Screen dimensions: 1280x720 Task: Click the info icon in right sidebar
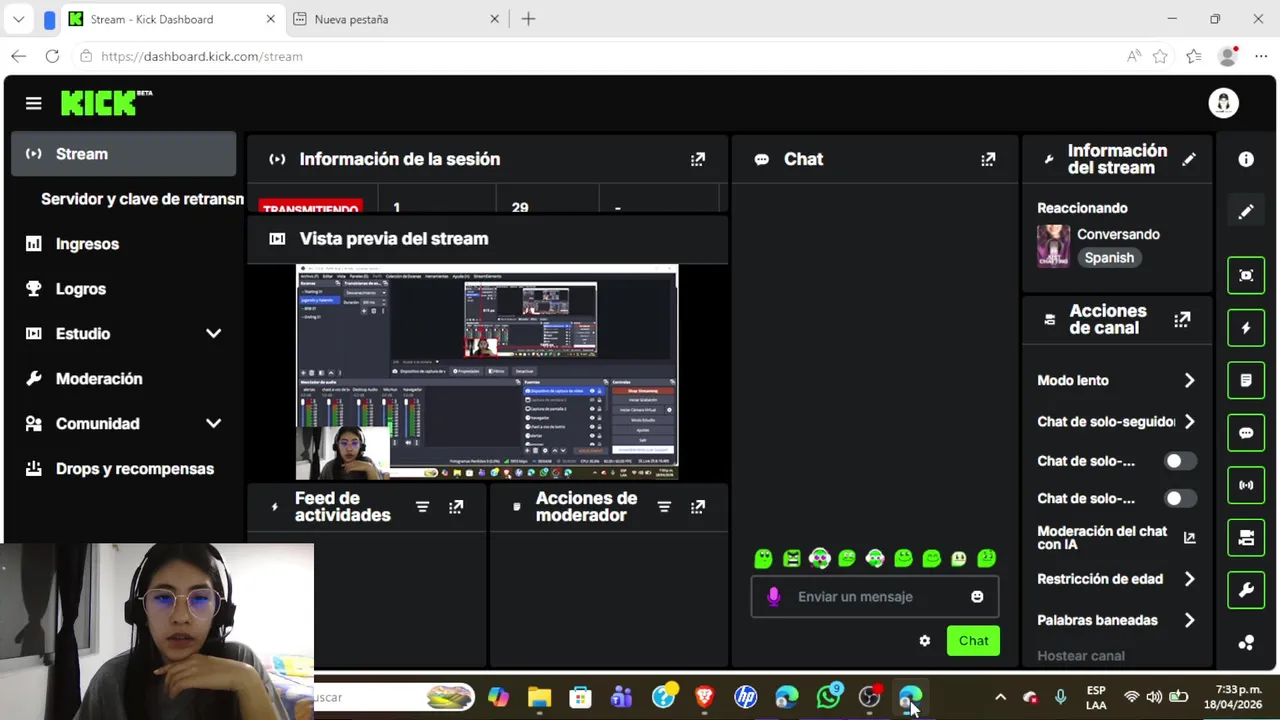pyautogui.click(x=1246, y=159)
